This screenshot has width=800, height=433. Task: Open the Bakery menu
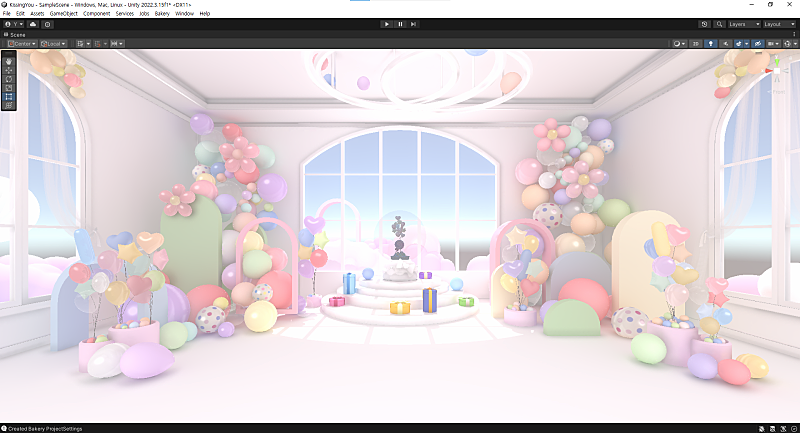point(162,13)
